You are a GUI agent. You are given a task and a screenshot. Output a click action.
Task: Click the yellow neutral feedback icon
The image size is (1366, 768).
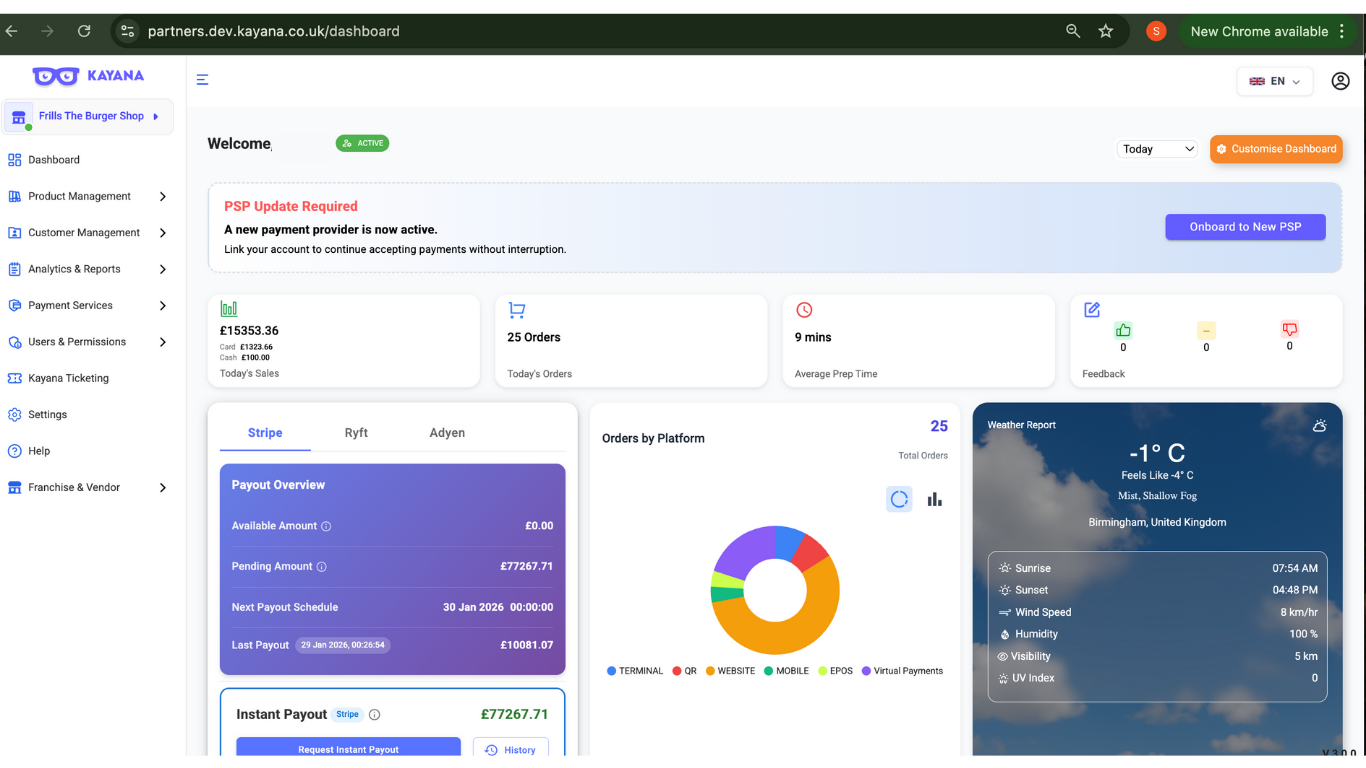tap(1206, 330)
